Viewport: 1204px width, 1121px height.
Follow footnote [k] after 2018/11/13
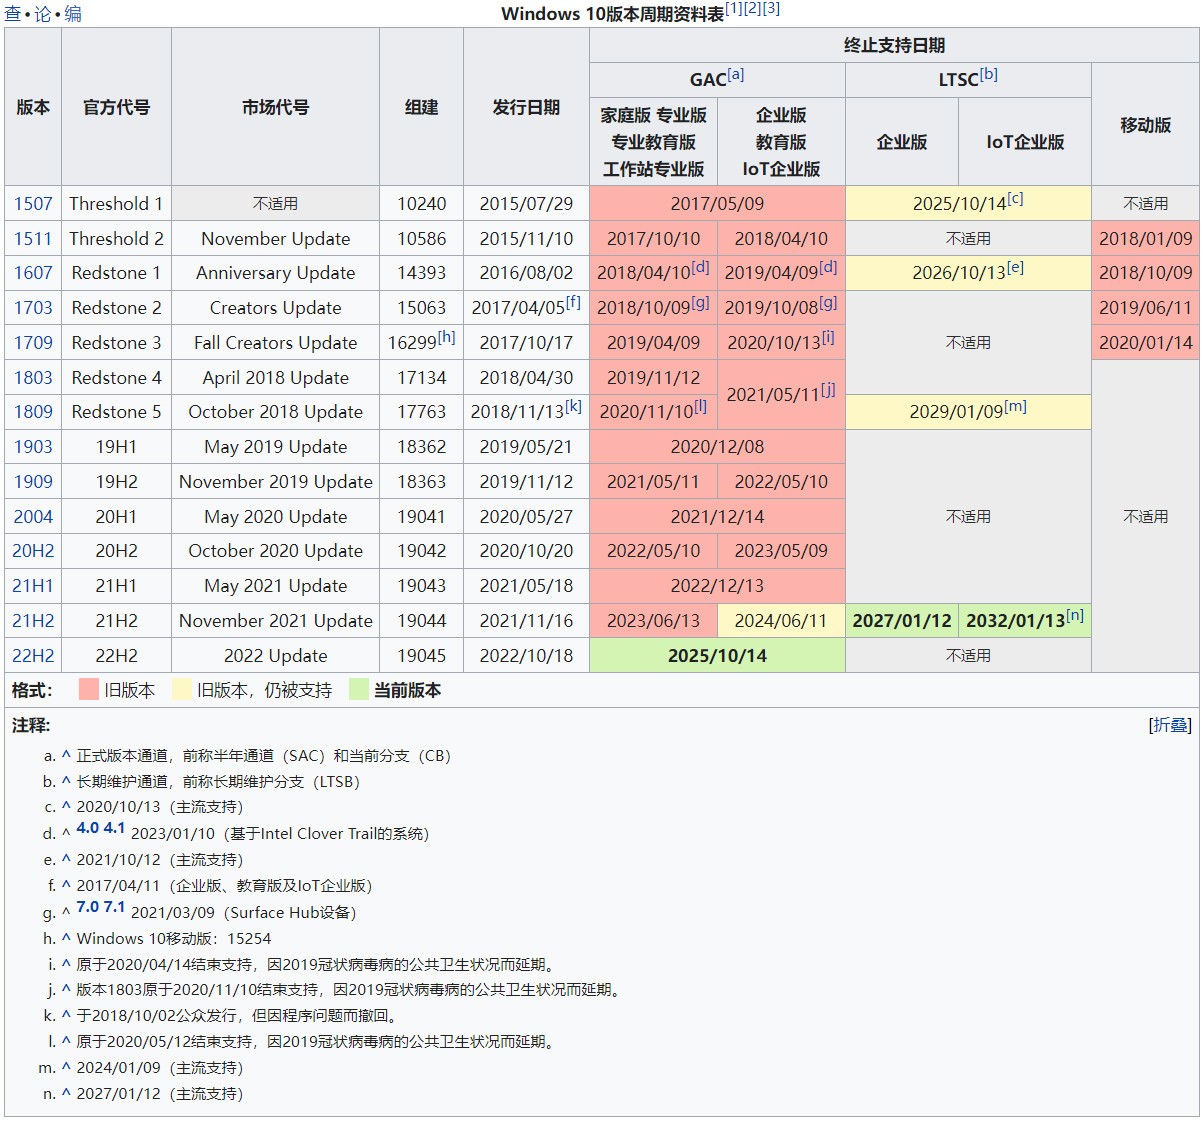pos(573,406)
